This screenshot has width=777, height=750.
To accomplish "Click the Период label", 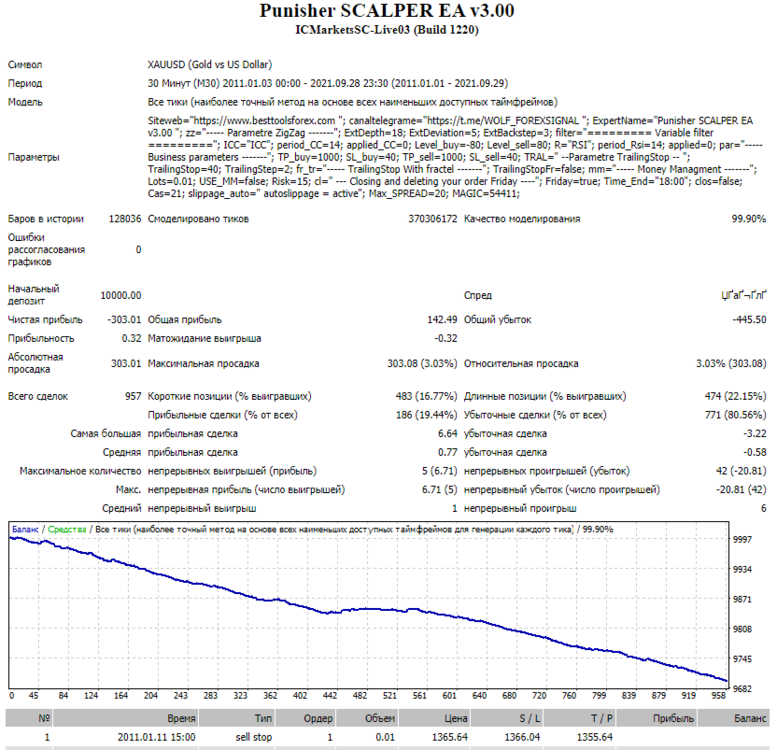I will pos(25,83).
